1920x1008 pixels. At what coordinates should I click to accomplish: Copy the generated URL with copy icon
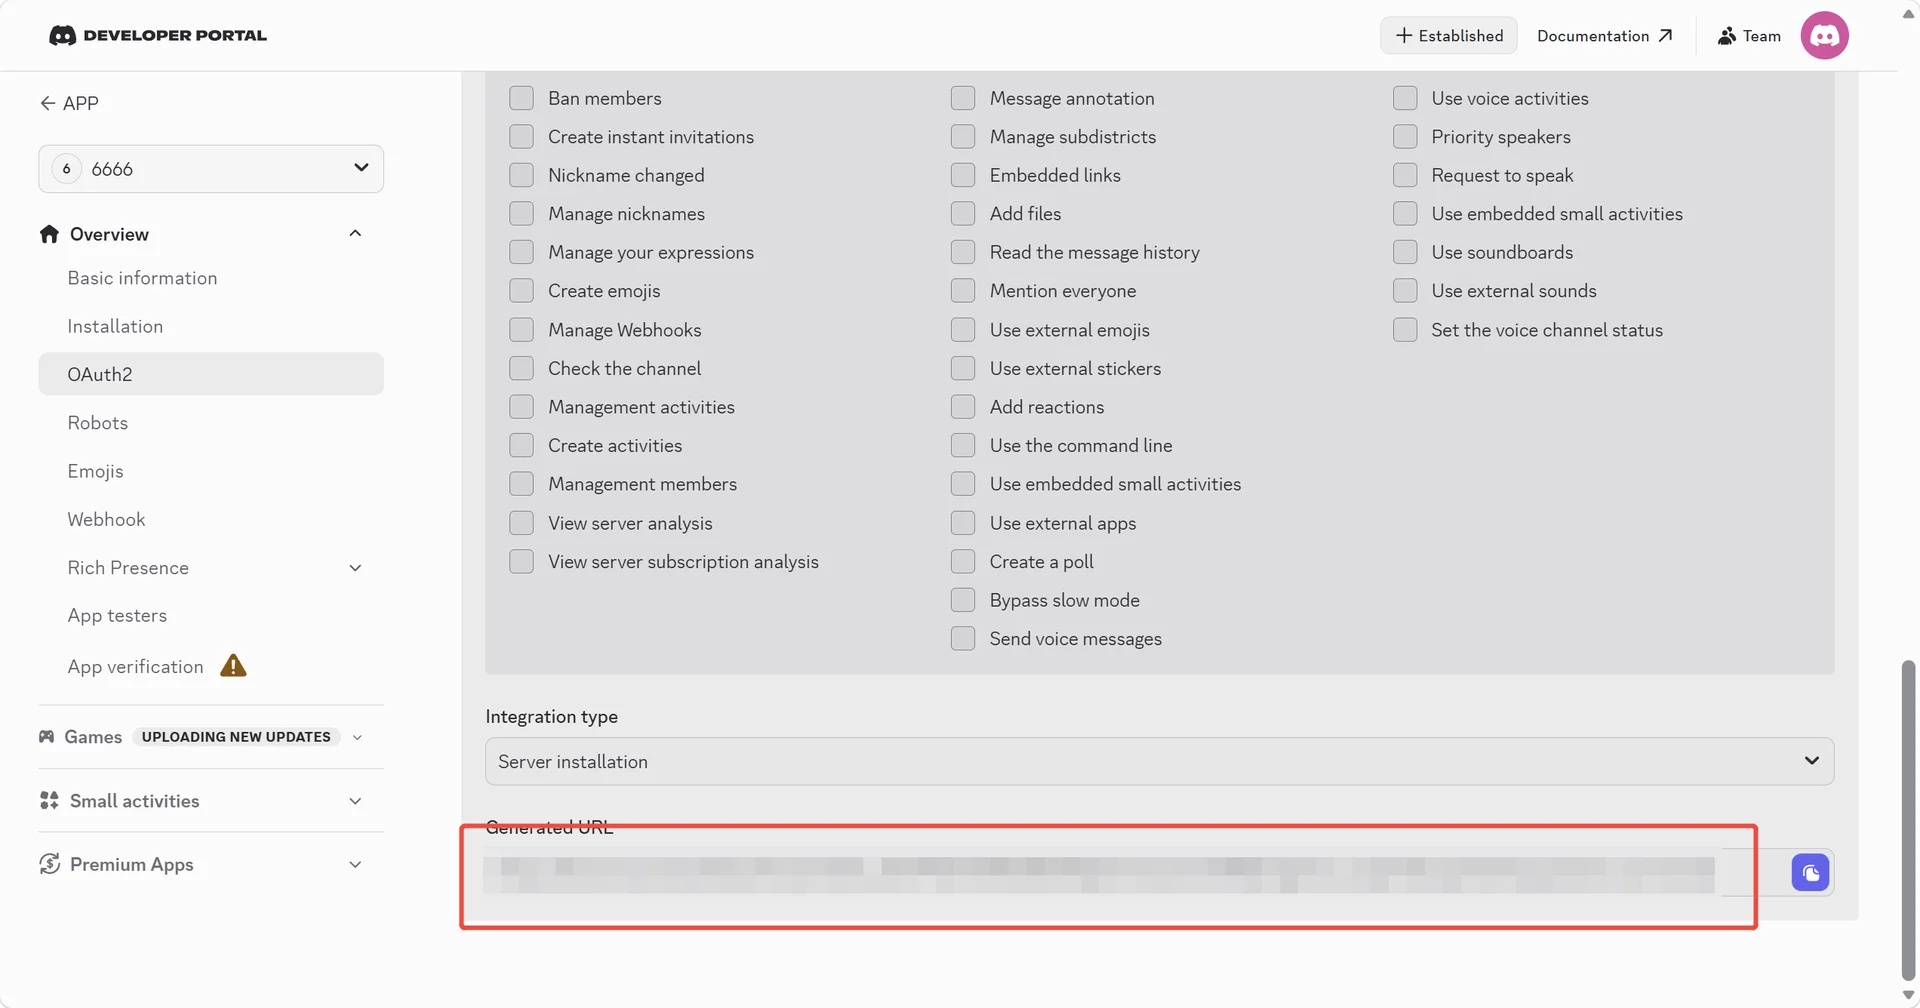point(1810,872)
